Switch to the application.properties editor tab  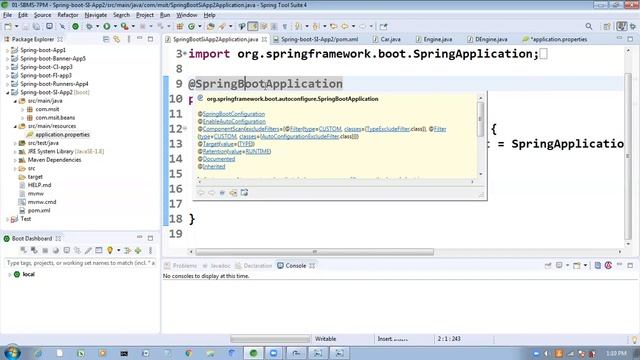pyautogui.click(x=555, y=39)
